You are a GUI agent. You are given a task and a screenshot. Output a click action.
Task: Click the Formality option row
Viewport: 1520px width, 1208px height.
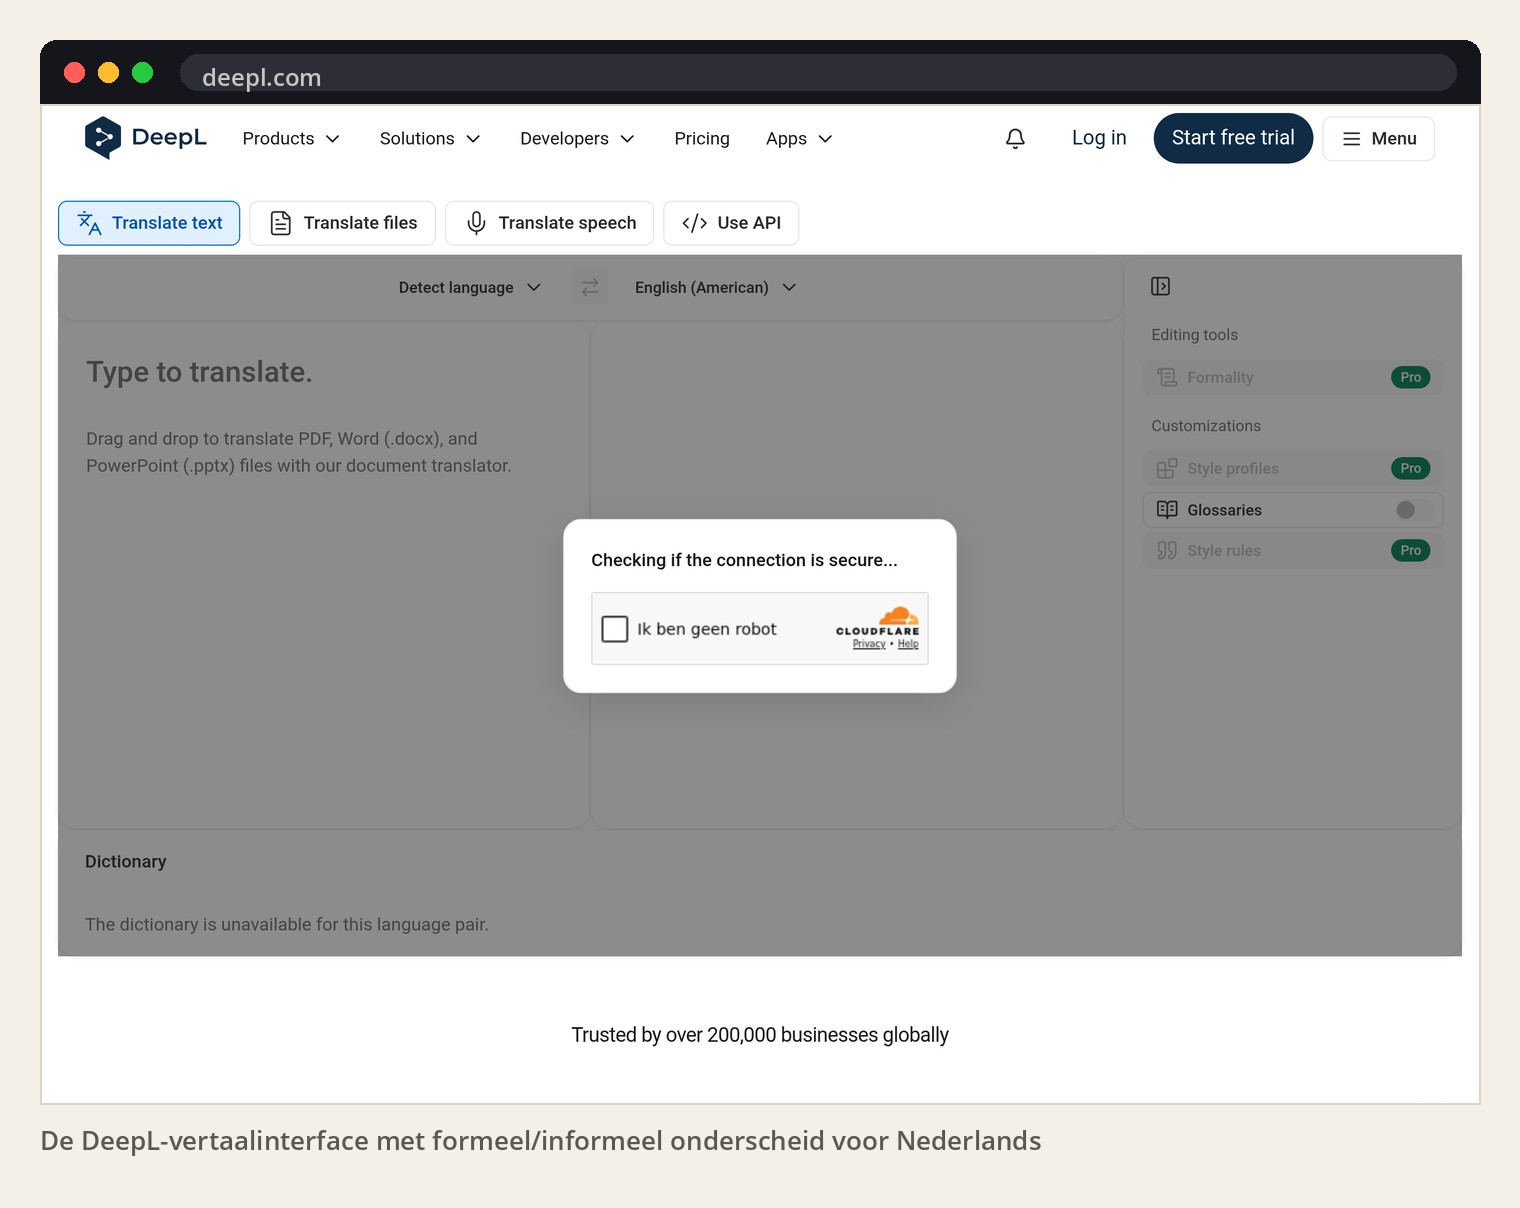tap(1293, 377)
